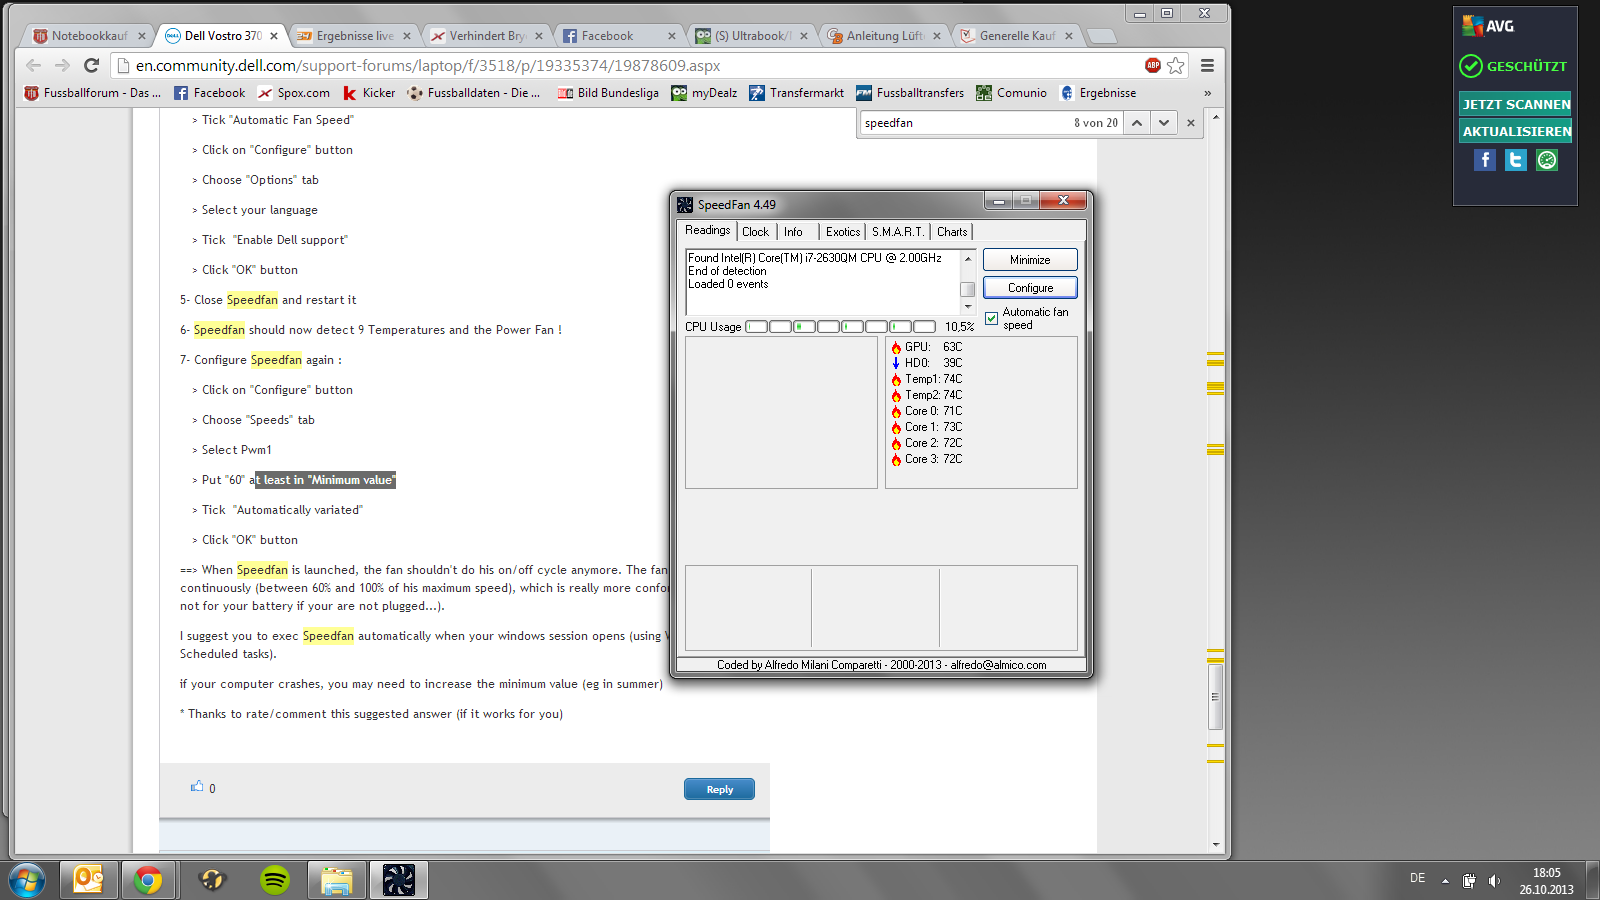The height and width of the screenshot is (900, 1600).
Task: Click thumbs-up like icon on post
Action: click(197, 787)
